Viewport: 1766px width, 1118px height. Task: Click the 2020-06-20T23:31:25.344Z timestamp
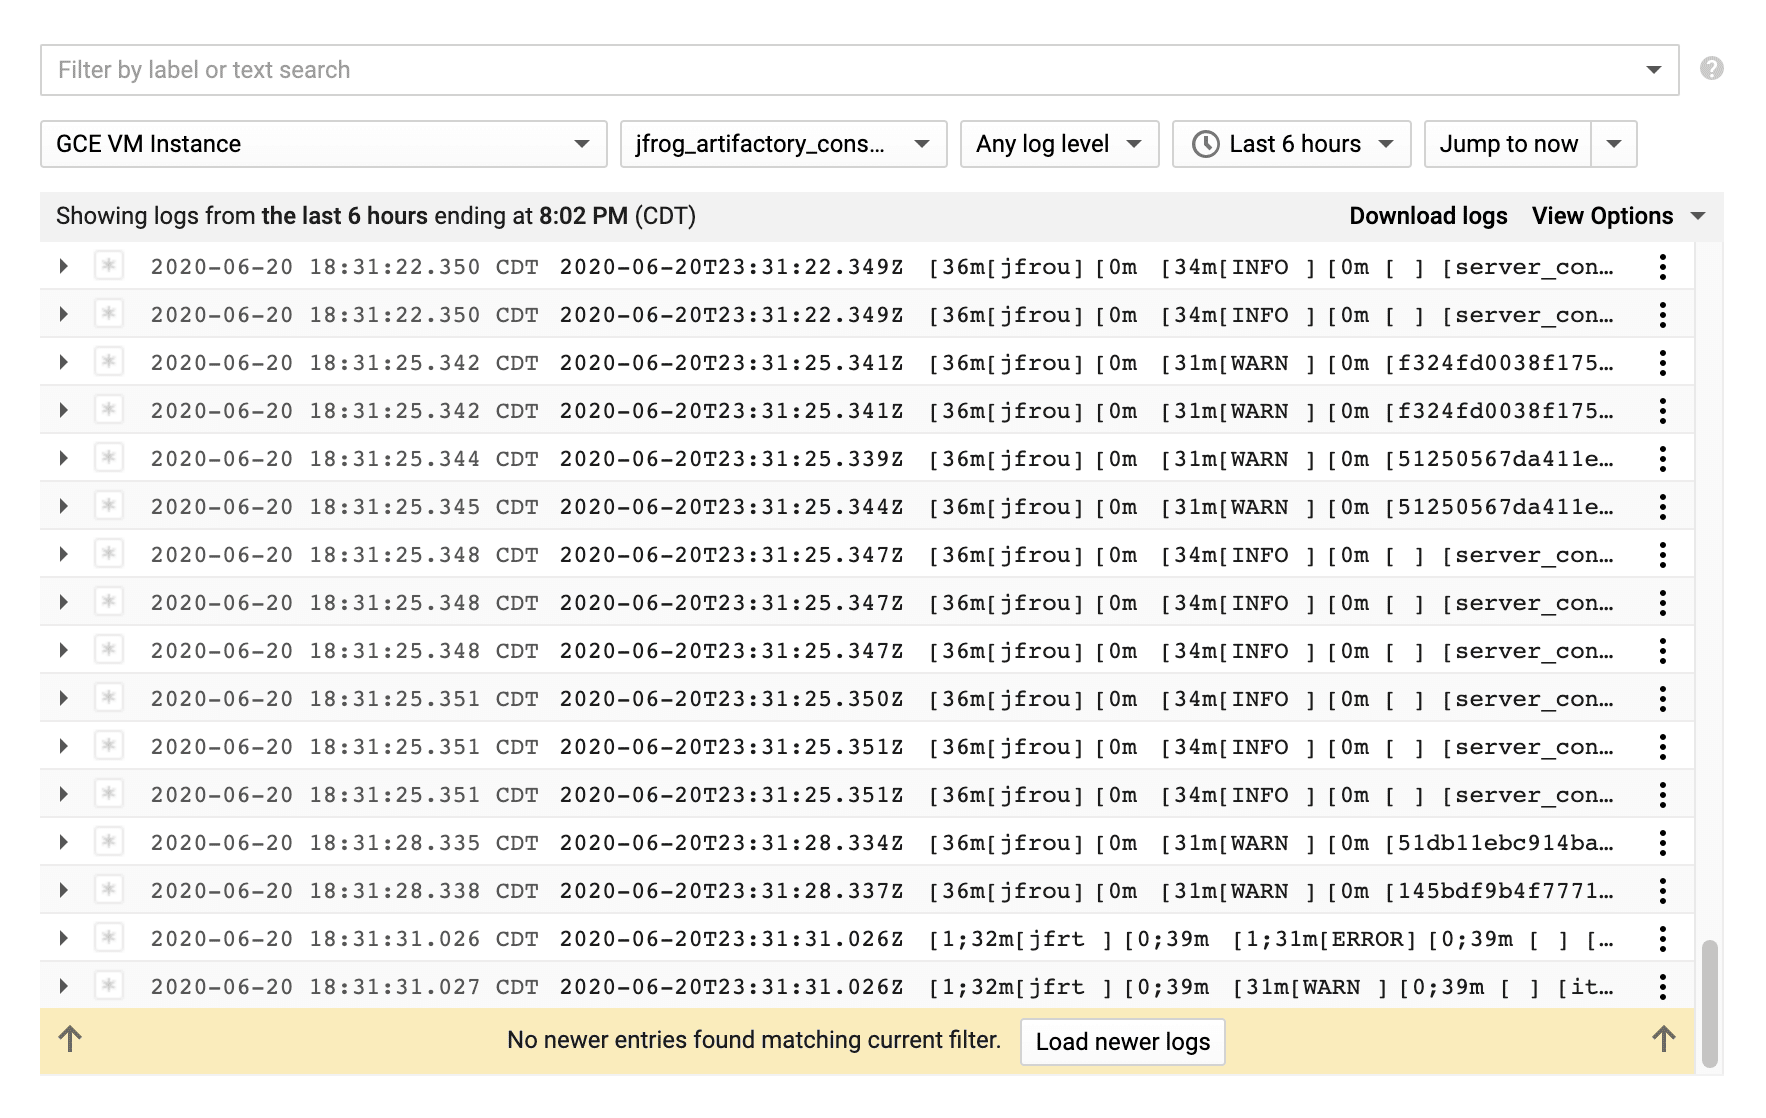point(731,507)
